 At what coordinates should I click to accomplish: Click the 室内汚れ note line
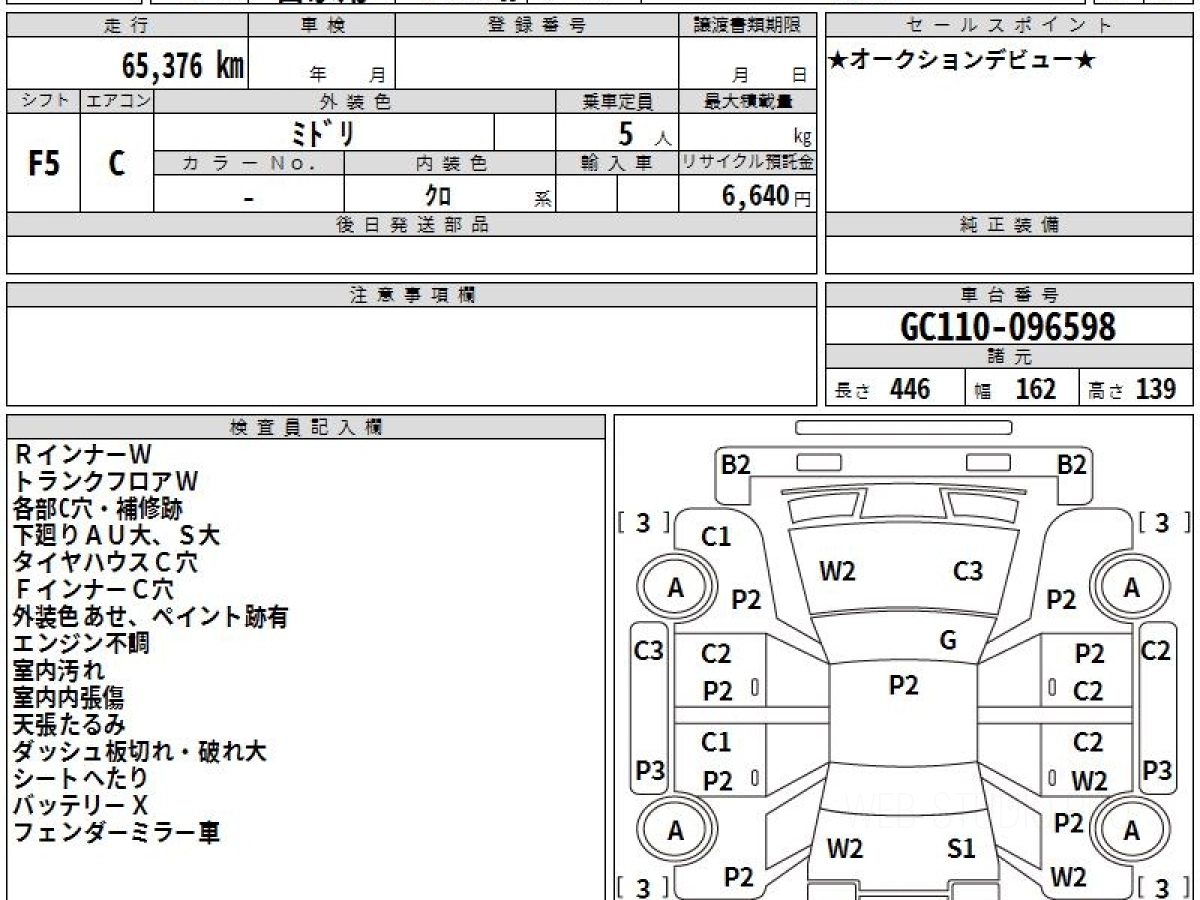coord(58,671)
